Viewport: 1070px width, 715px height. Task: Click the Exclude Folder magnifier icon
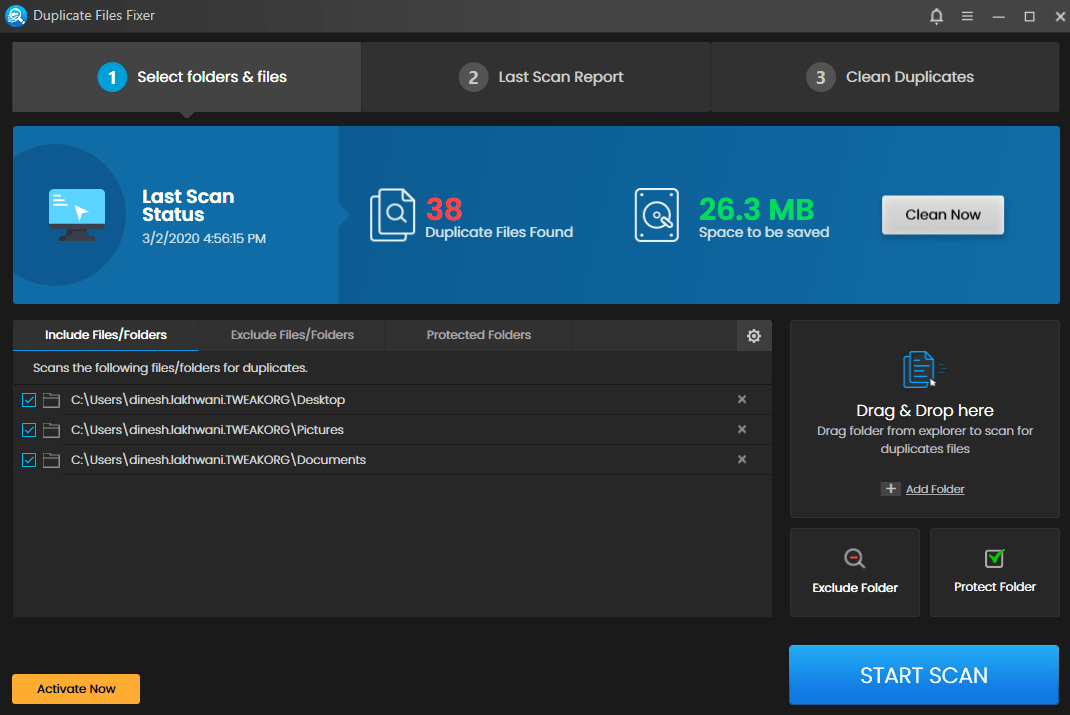[x=854, y=558]
